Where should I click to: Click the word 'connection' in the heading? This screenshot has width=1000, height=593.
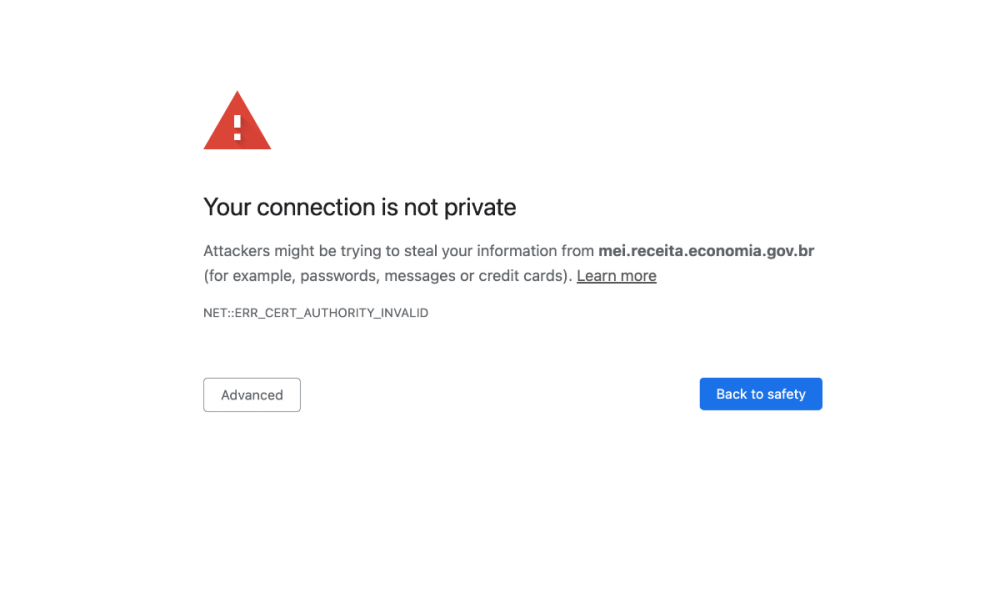tap(316, 207)
